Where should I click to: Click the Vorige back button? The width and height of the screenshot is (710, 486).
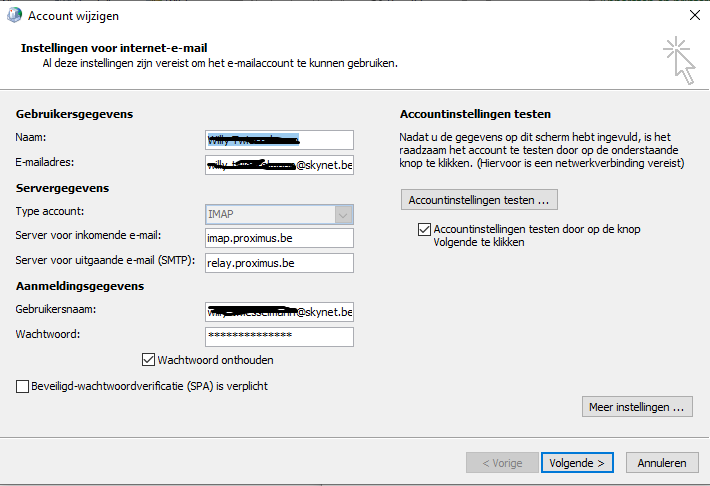click(501, 463)
